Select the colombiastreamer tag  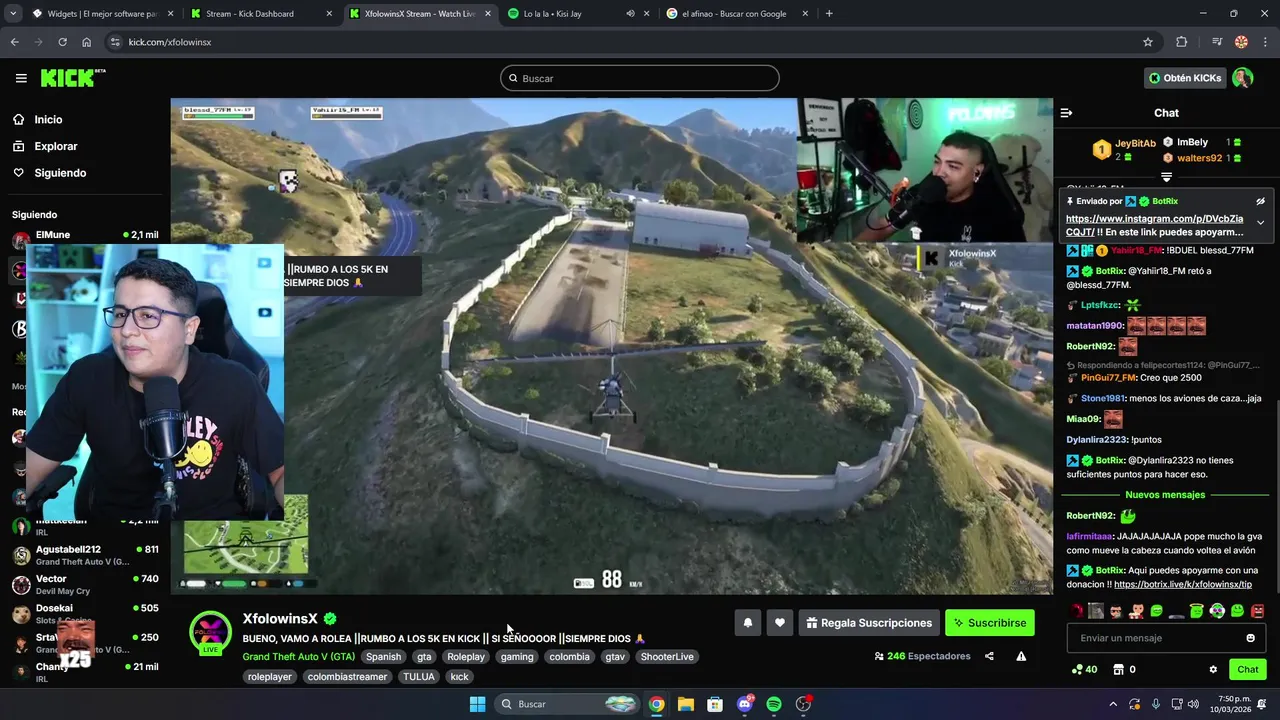click(347, 677)
